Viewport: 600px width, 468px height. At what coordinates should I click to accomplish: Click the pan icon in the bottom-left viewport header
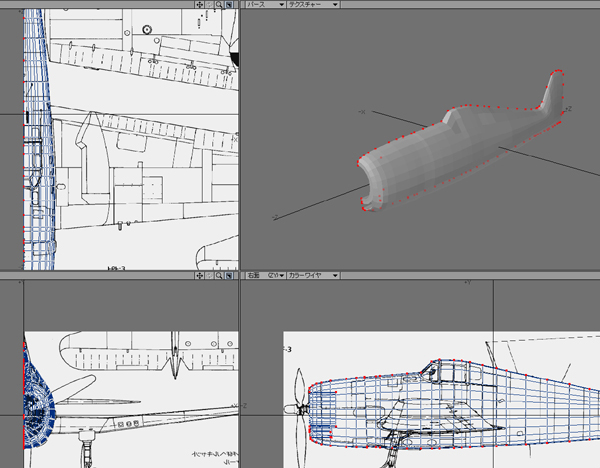pos(200,273)
